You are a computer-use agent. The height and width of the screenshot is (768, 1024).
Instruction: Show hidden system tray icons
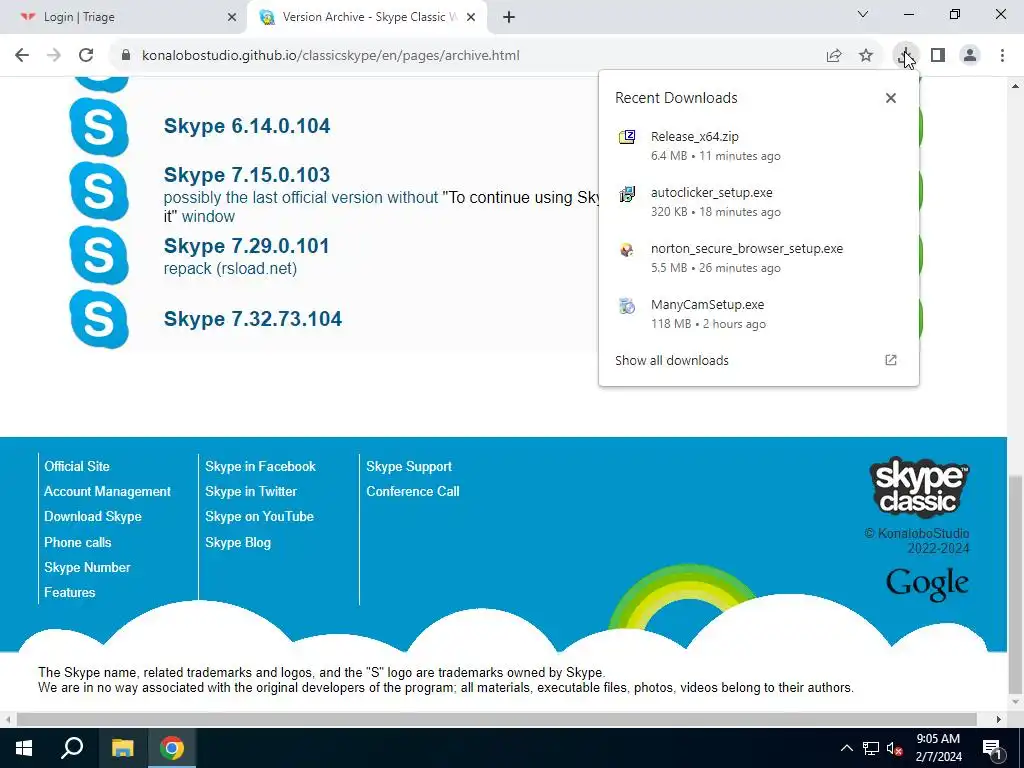(x=846, y=748)
